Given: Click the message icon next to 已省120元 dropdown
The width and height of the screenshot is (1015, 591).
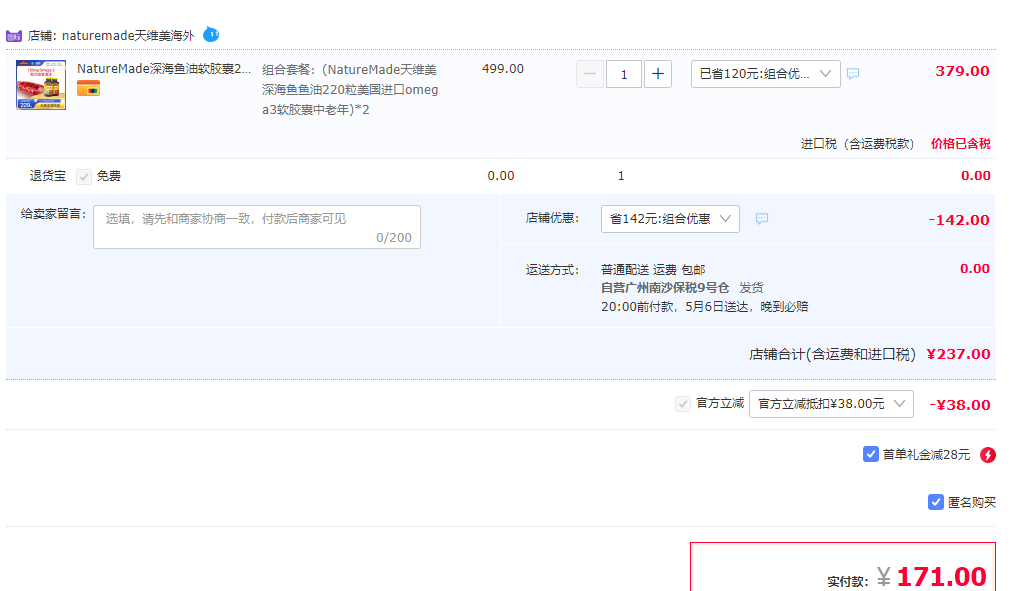Looking at the screenshot, I should click(853, 74).
